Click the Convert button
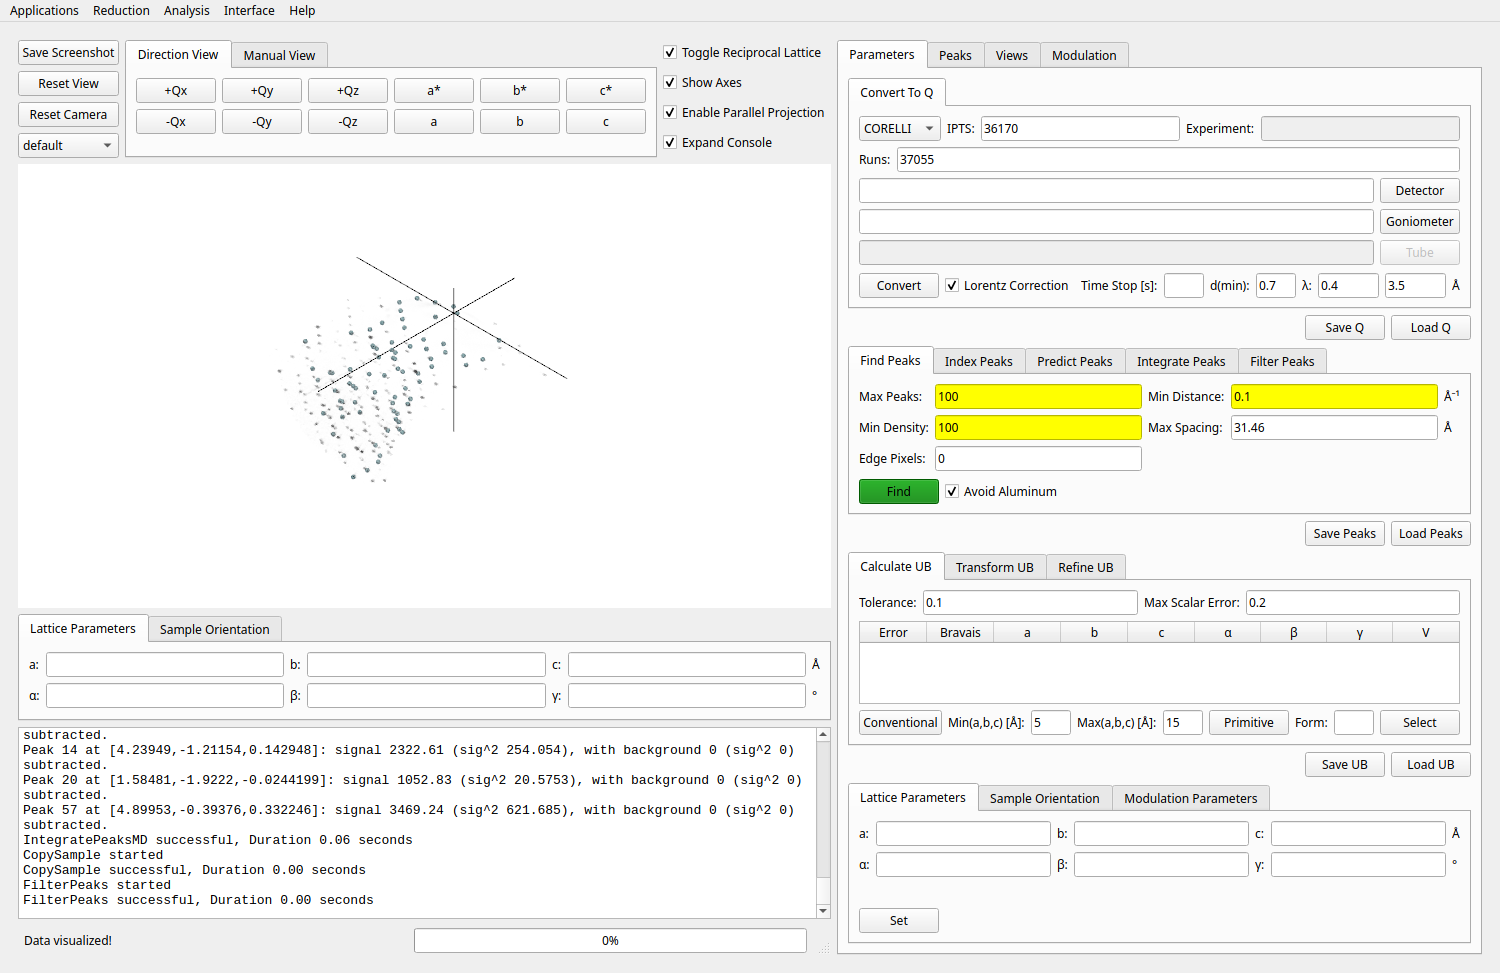 point(899,285)
